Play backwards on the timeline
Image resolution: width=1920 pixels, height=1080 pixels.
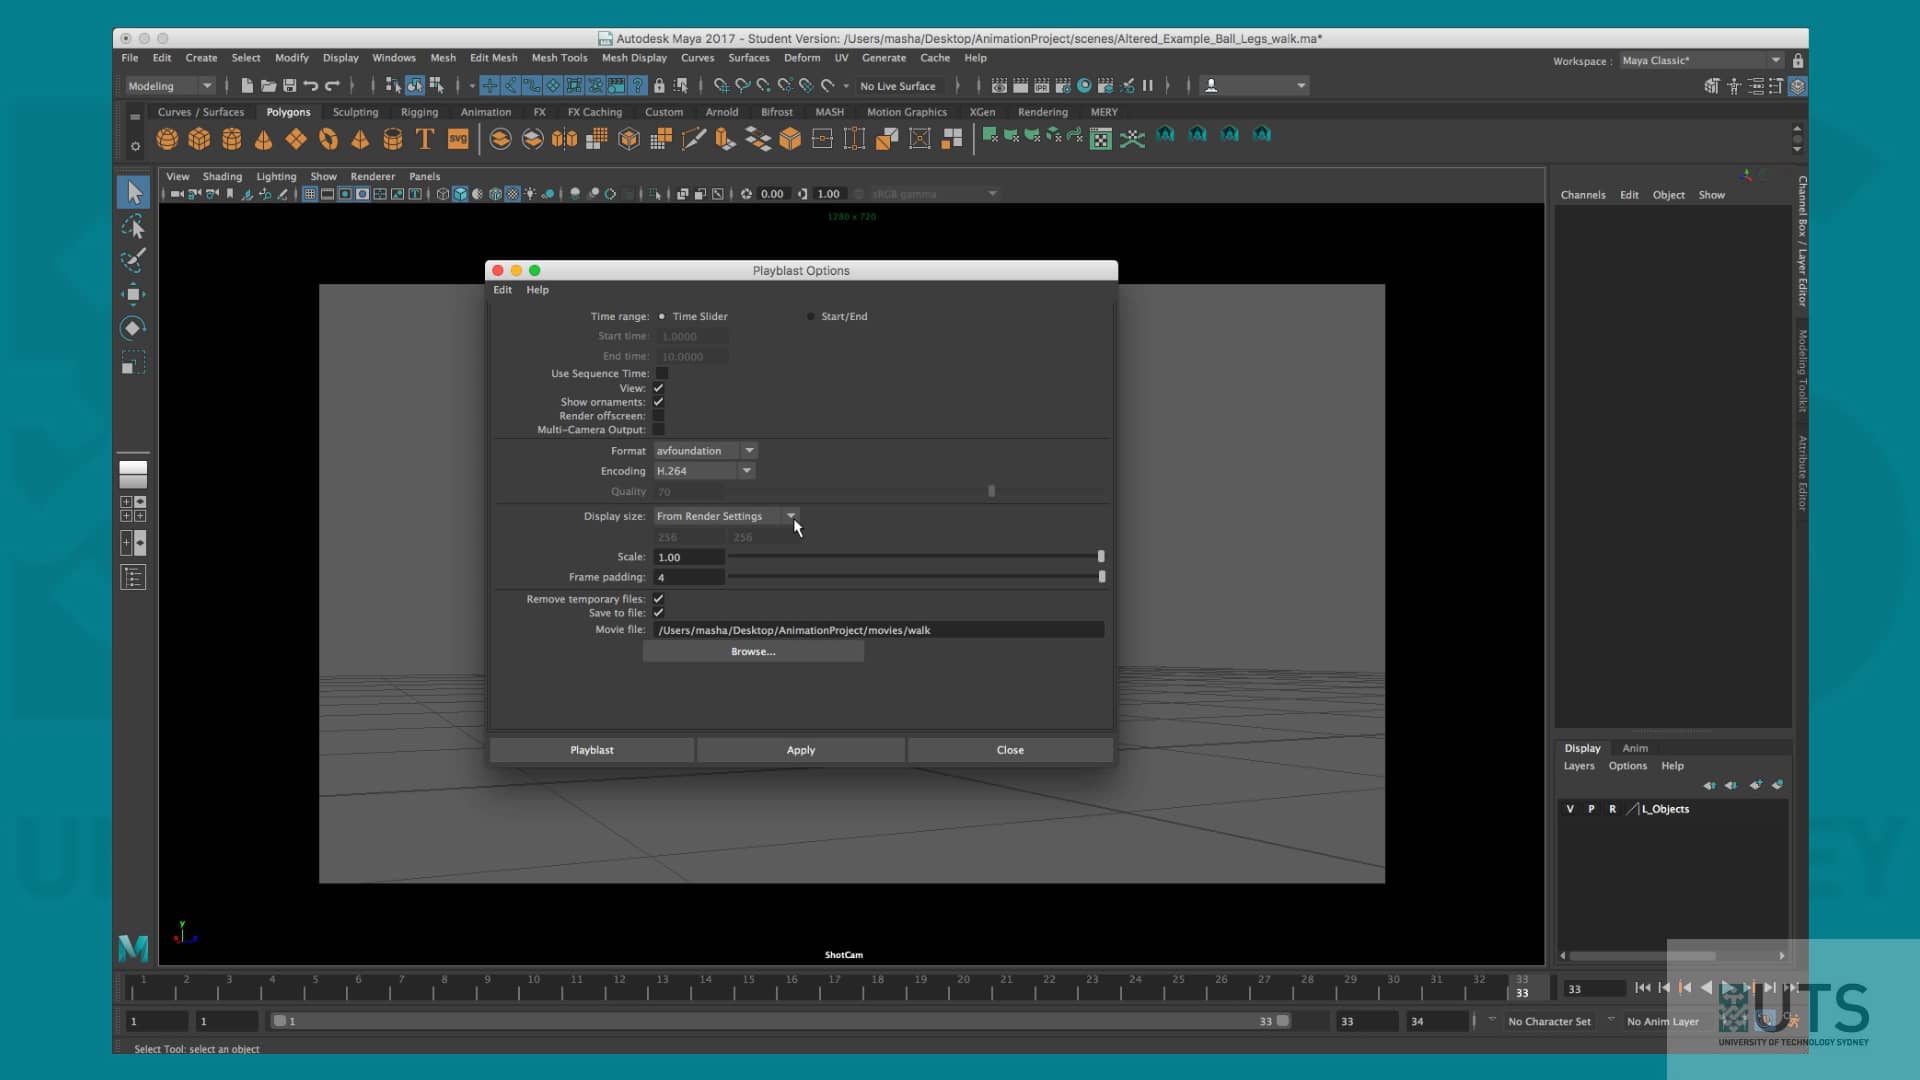(1706, 988)
